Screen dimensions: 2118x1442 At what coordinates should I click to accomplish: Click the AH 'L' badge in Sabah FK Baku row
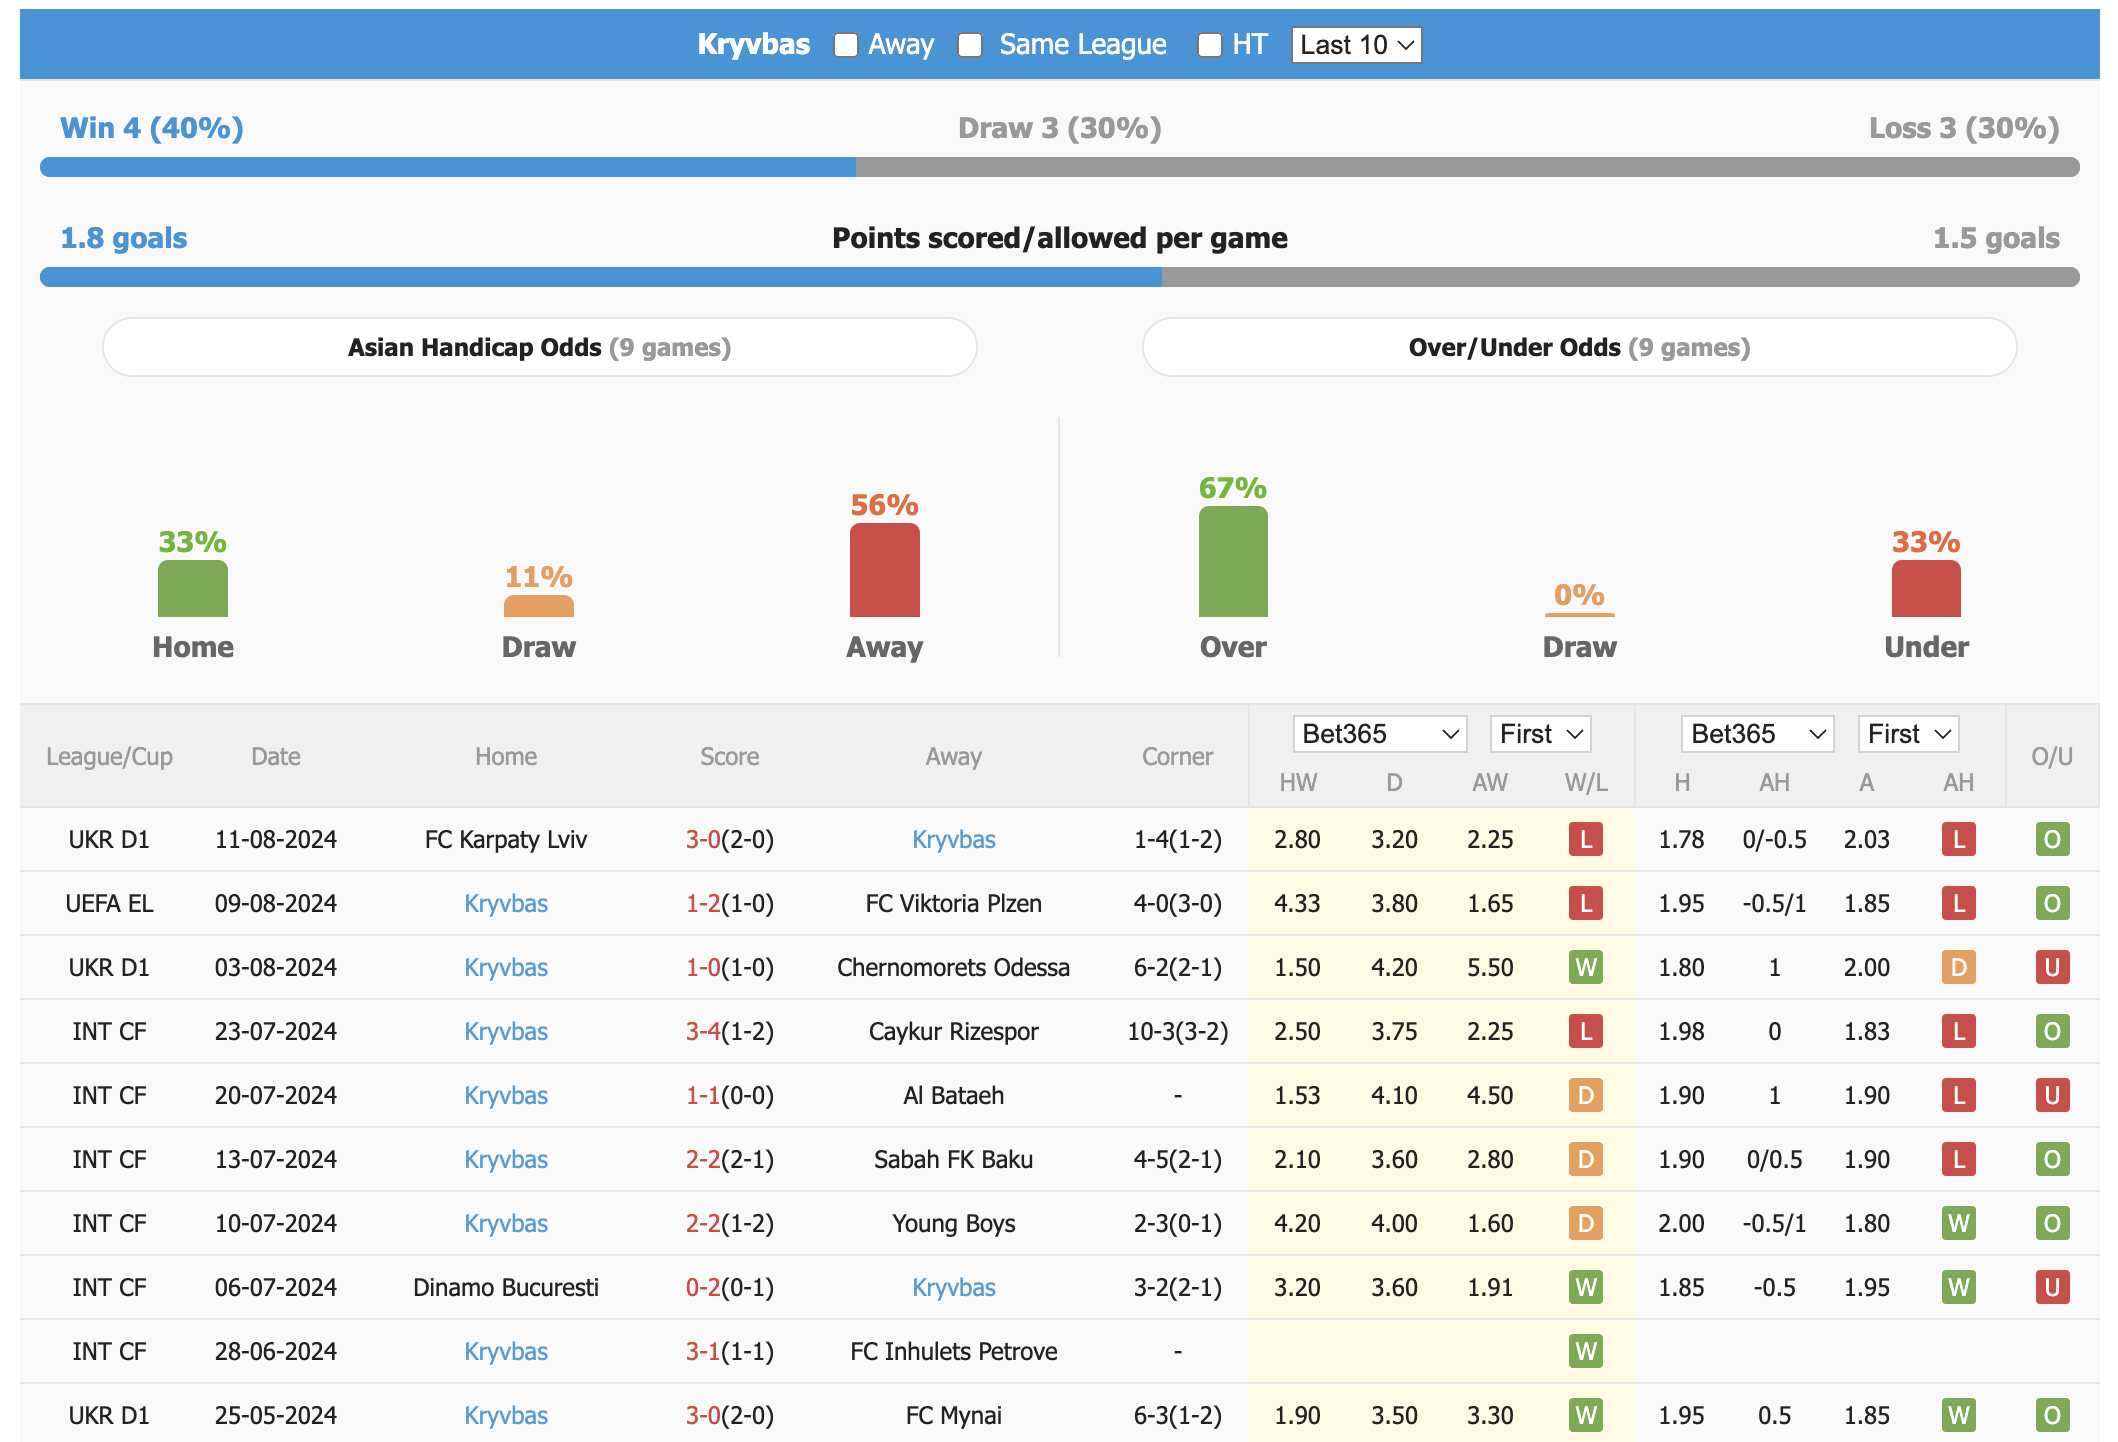point(1958,1159)
